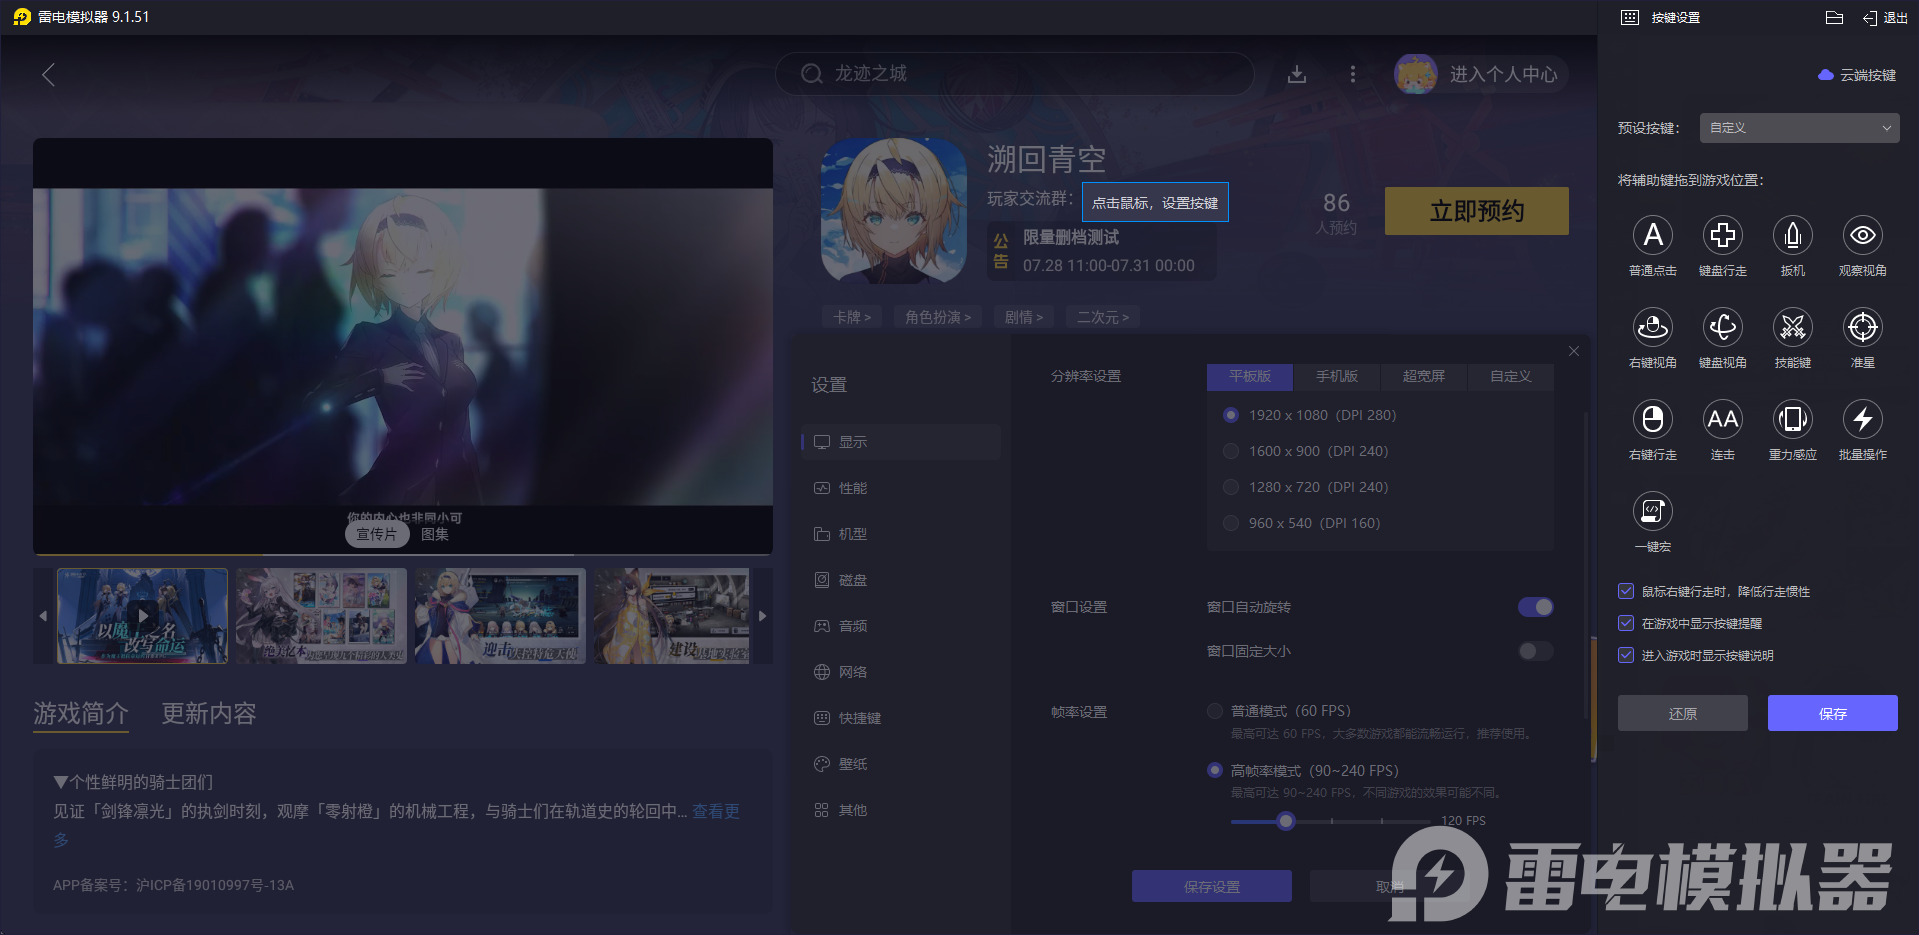Image resolution: width=1919 pixels, height=935 pixels.
Task: Expand the 个性鲜明的骑士团们 description section
Action: [x=60, y=782]
